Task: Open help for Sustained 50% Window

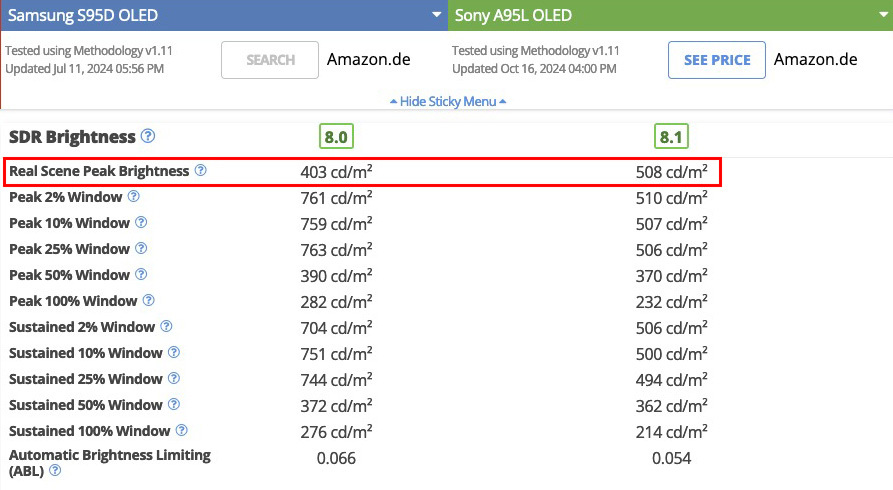Action: (174, 405)
